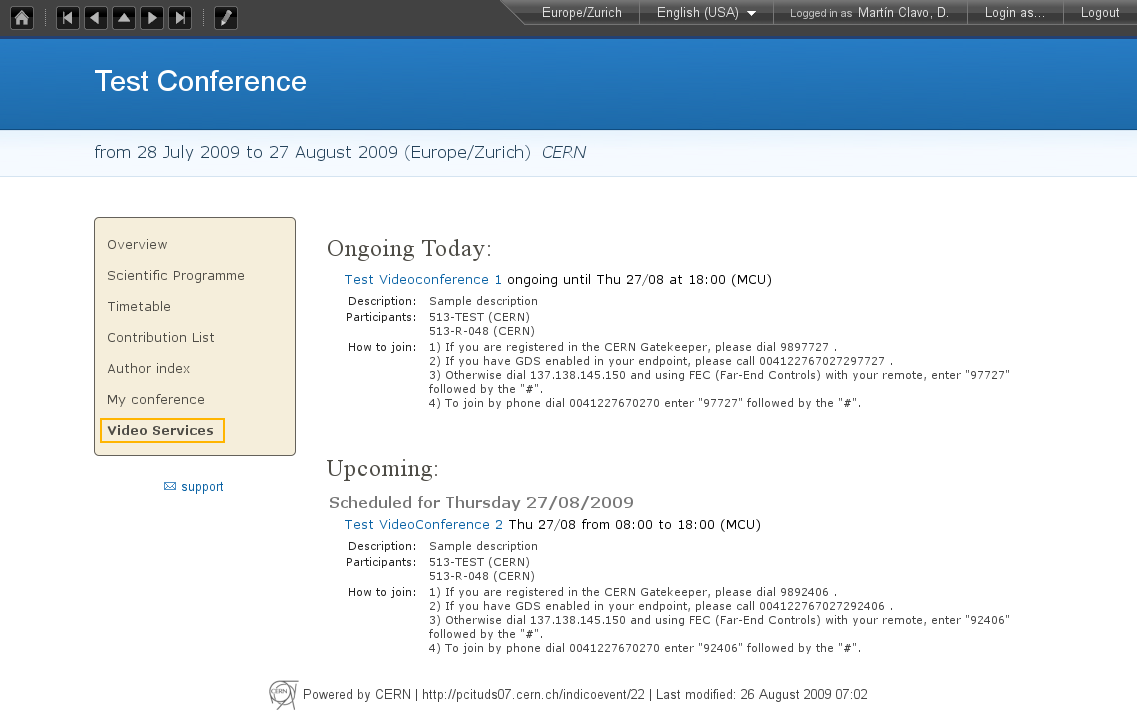1137x710 pixels.
Task: Open the Test Videoconference 1 link
Action: pos(423,280)
